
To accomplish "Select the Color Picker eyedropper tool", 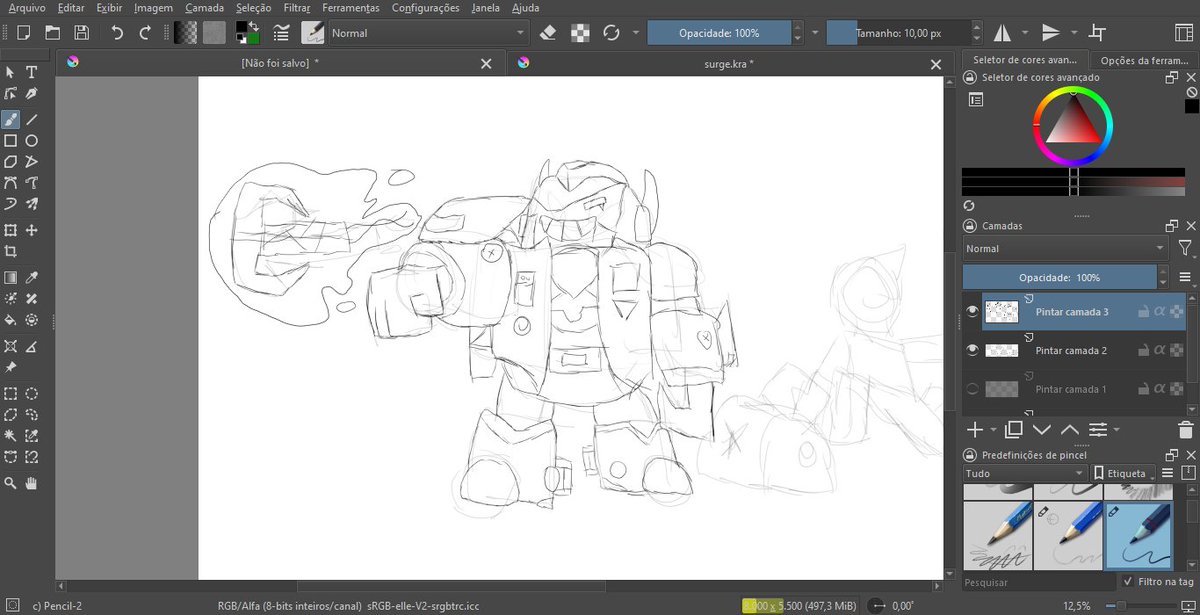I will (x=32, y=277).
